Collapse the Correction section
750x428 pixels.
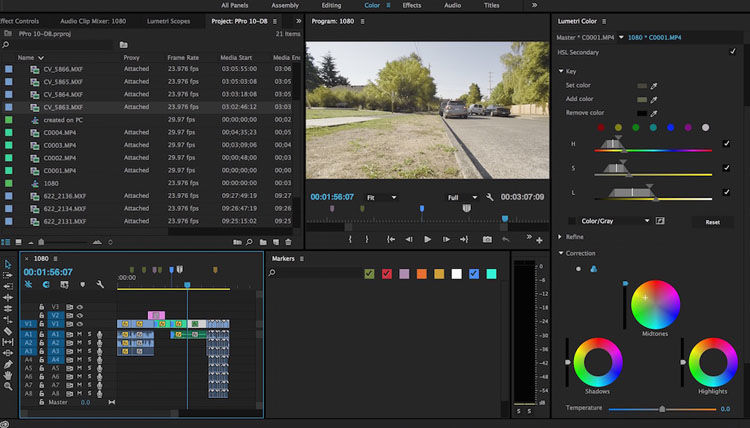coord(561,253)
